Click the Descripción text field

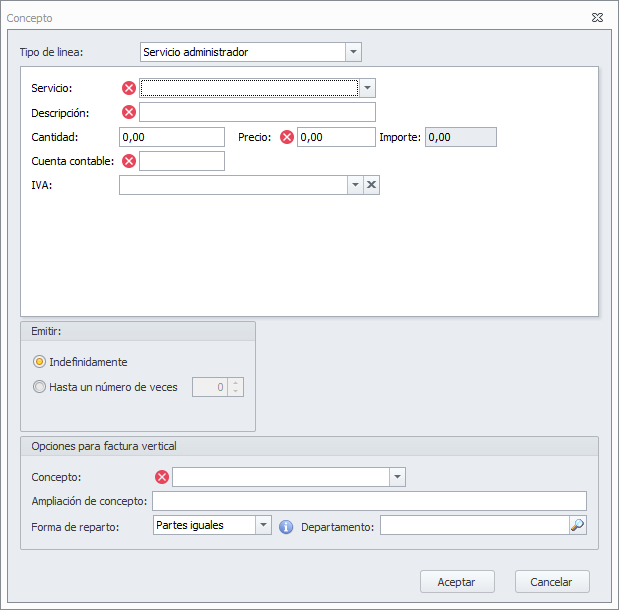[257, 112]
